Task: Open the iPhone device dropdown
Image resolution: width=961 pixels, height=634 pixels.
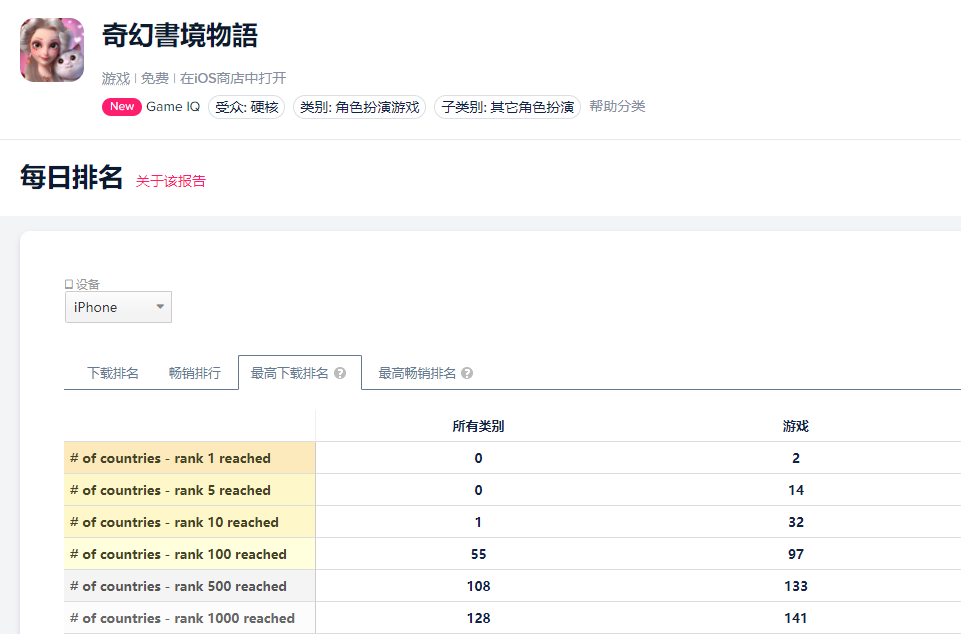Action: tap(118, 307)
